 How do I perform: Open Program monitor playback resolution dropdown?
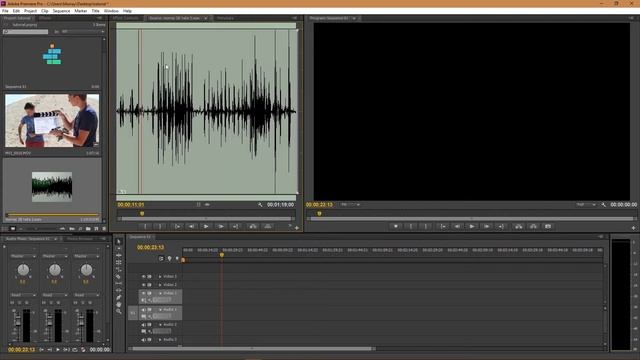pyautogui.click(x=586, y=204)
